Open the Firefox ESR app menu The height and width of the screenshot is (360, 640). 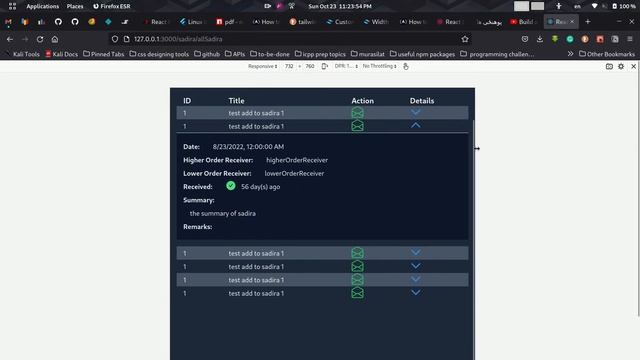[x=111, y=6]
